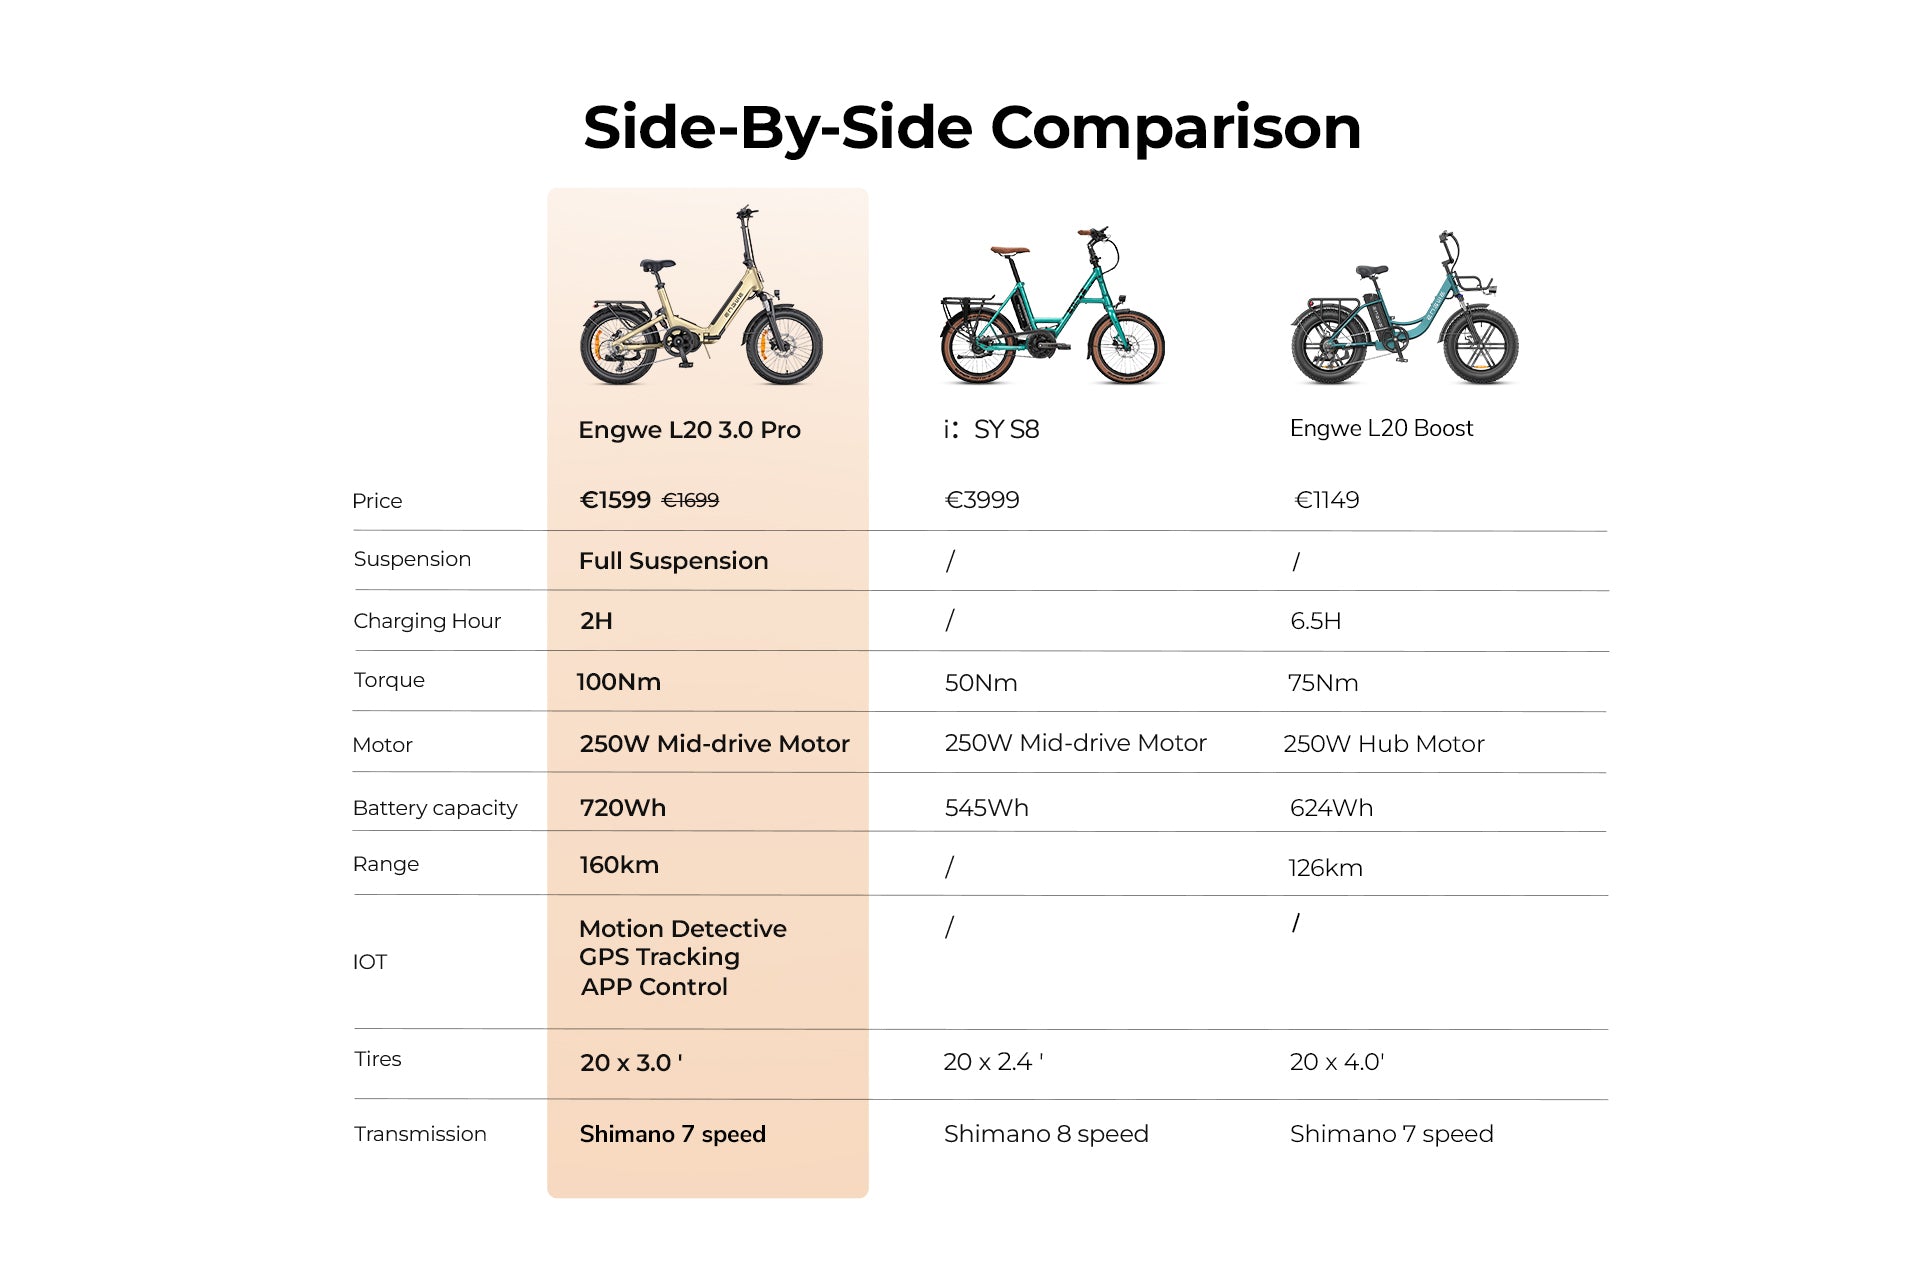Click the Engwe L20 Boost bike image
Viewport: 1920px width, 1269px height.
pos(1404,308)
